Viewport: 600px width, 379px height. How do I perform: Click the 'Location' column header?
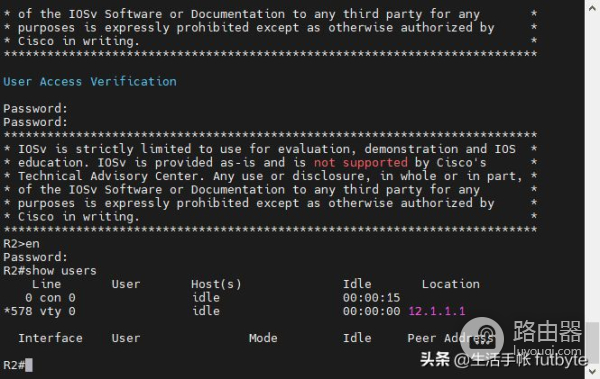tap(450, 284)
